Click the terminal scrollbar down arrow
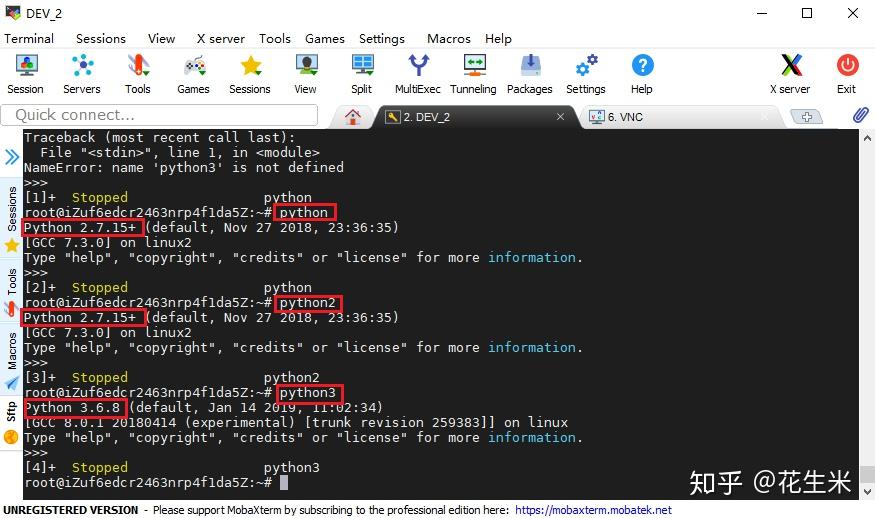 [867, 492]
